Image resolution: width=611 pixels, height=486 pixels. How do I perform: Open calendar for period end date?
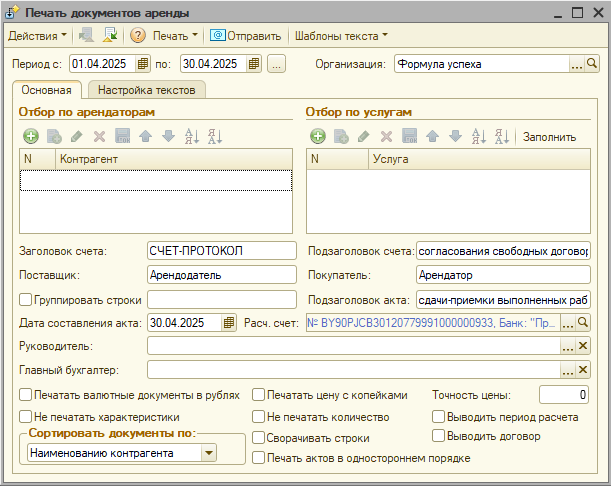pyautogui.click(x=253, y=65)
